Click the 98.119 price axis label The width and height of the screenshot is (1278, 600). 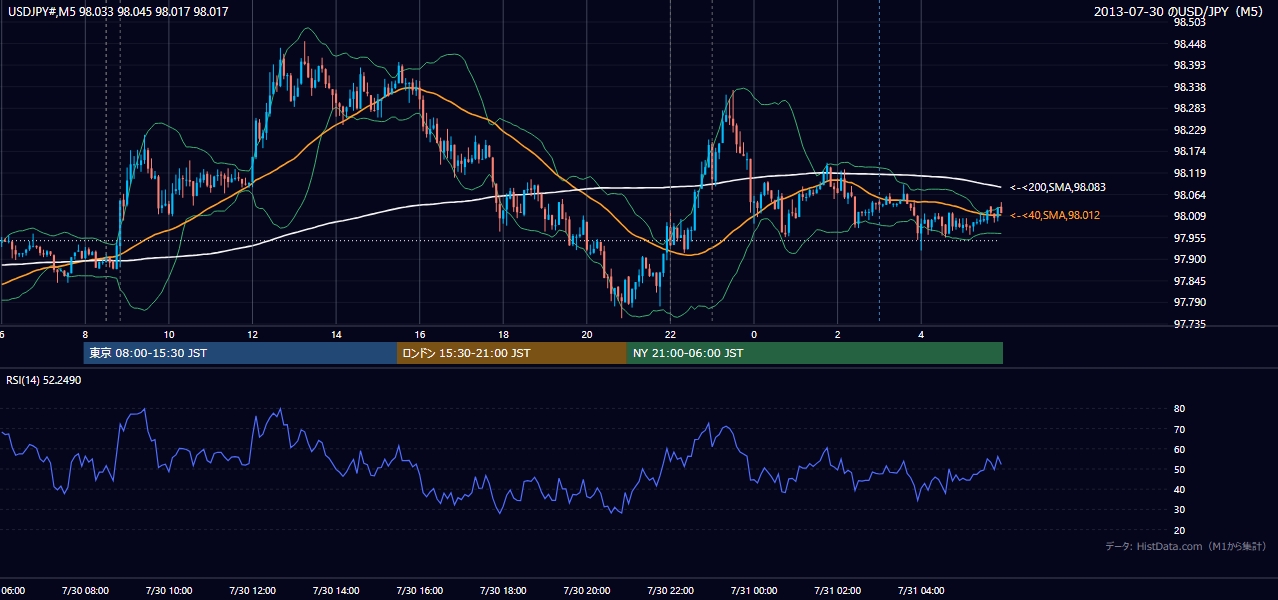coord(1189,173)
